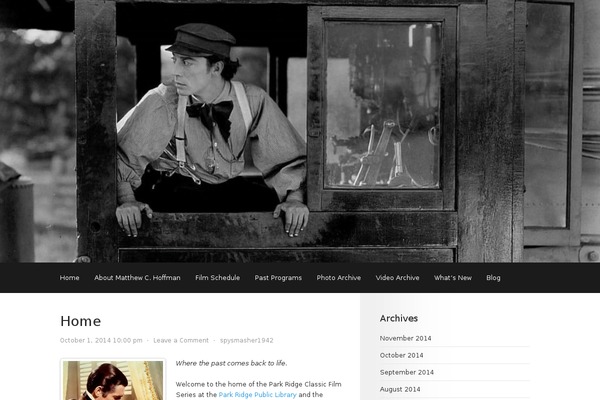Follow the Park Ridge Public Library link
Screen dimensions: 600x400
click(258, 395)
